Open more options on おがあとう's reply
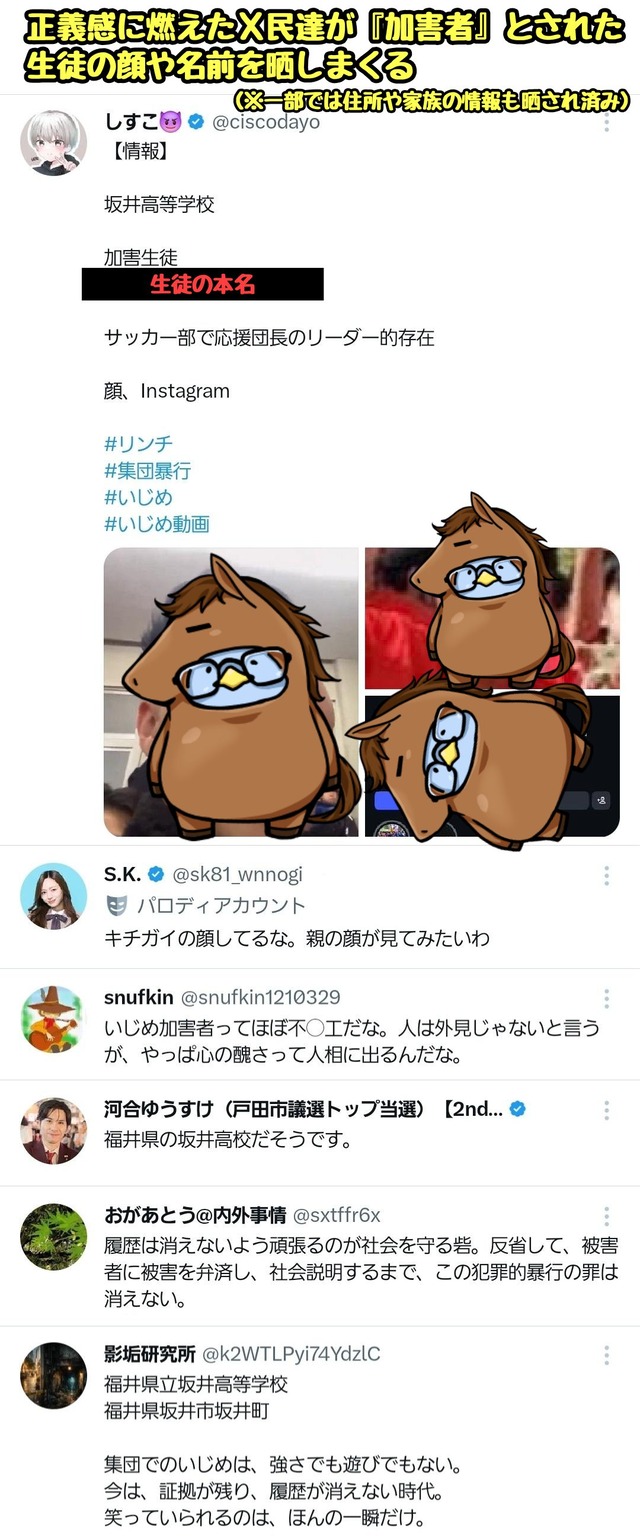This screenshot has height=1536, width=640. [x=606, y=1217]
